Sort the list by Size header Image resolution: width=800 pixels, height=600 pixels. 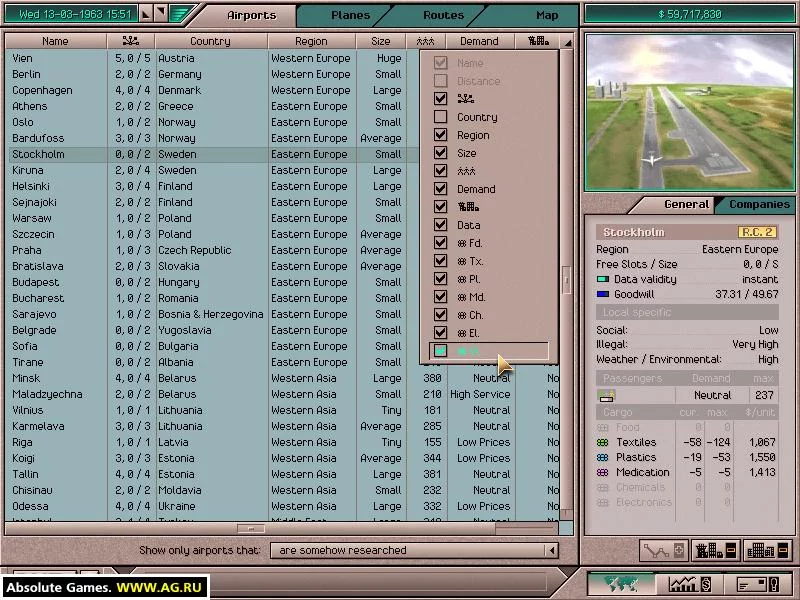[x=381, y=41]
